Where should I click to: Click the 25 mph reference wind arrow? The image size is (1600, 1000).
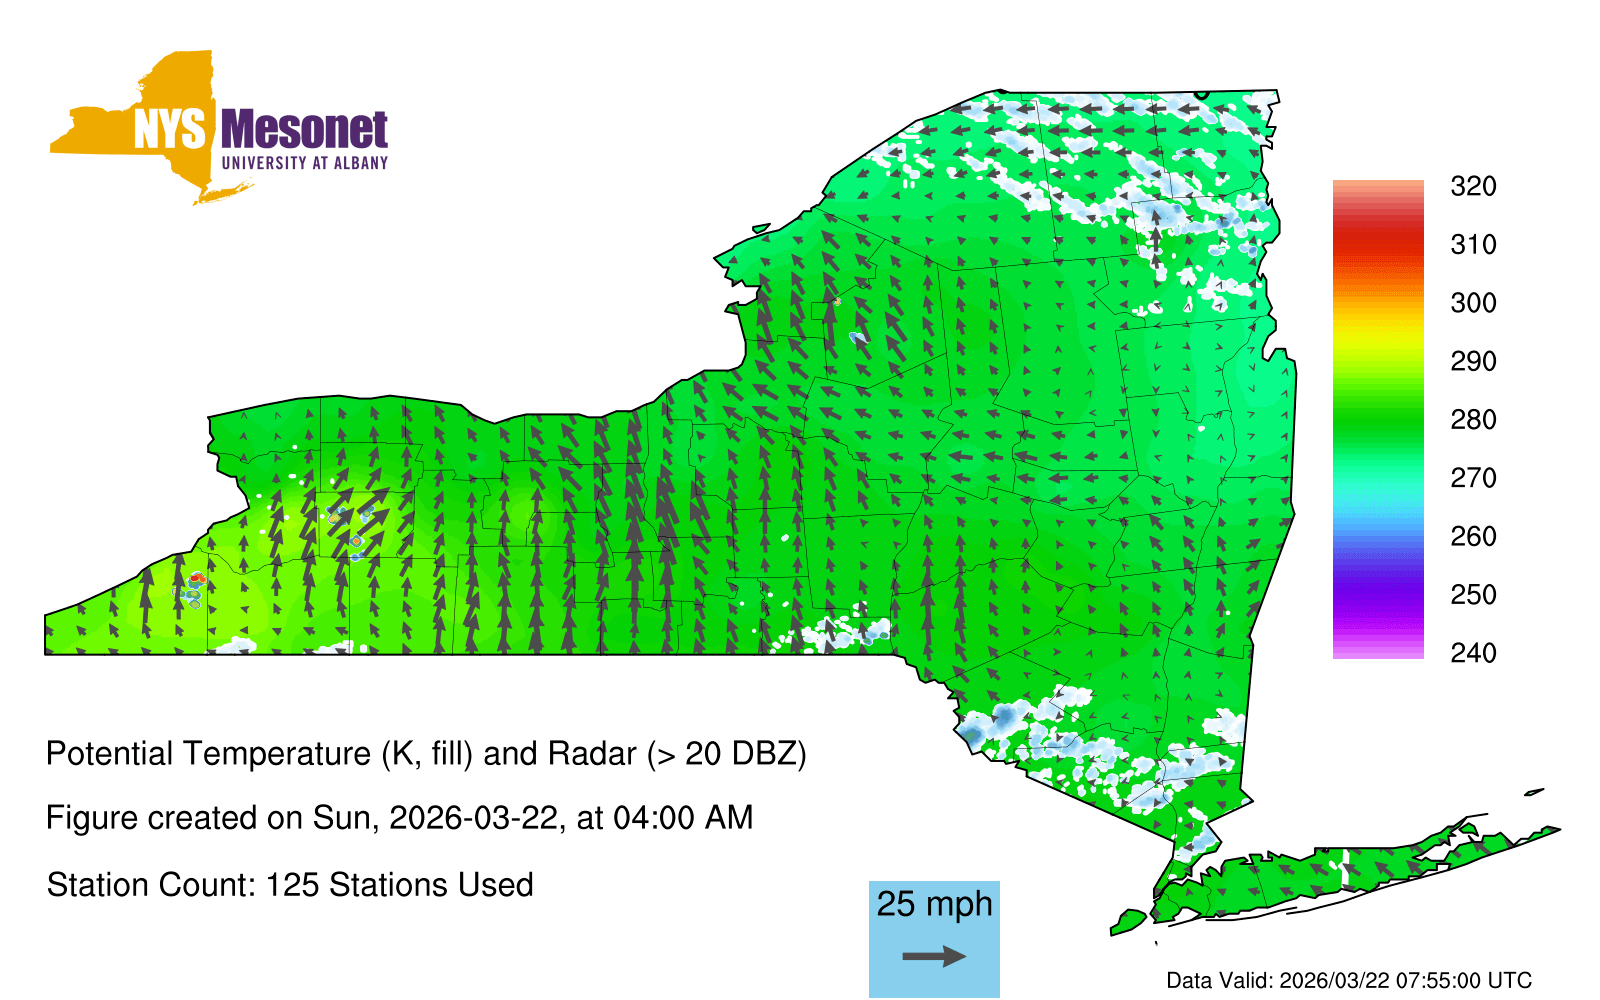(x=934, y=957)
